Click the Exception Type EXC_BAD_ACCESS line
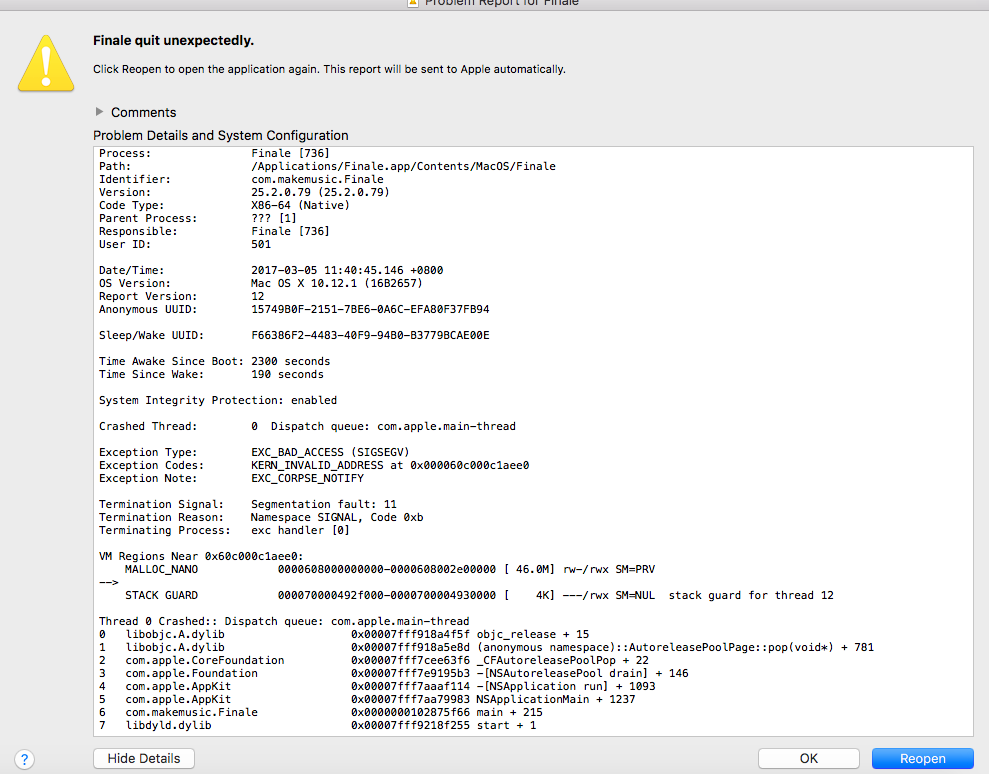The height and width of the screenshot is (774, 989). pos(329,452)
